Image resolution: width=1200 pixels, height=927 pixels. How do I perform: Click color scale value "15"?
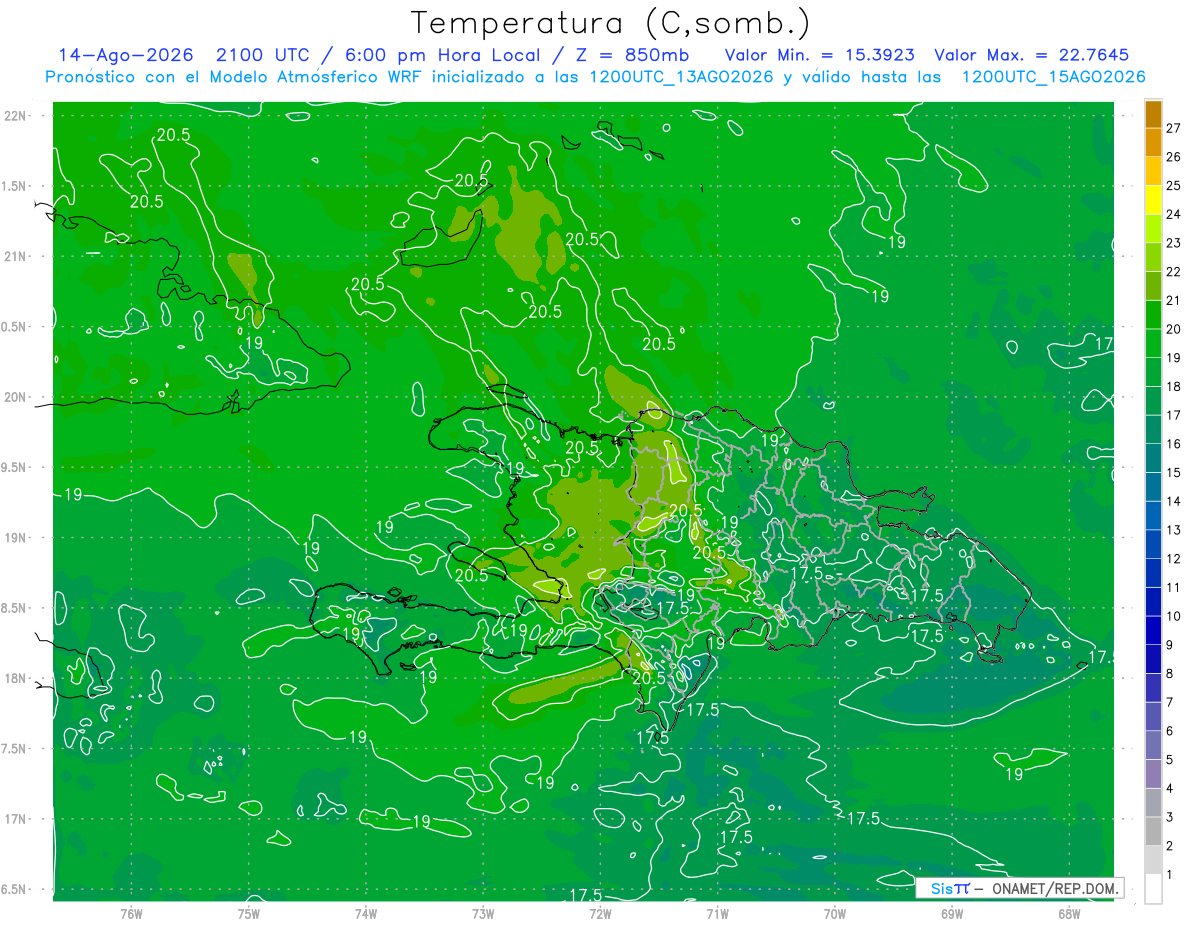1174,473
